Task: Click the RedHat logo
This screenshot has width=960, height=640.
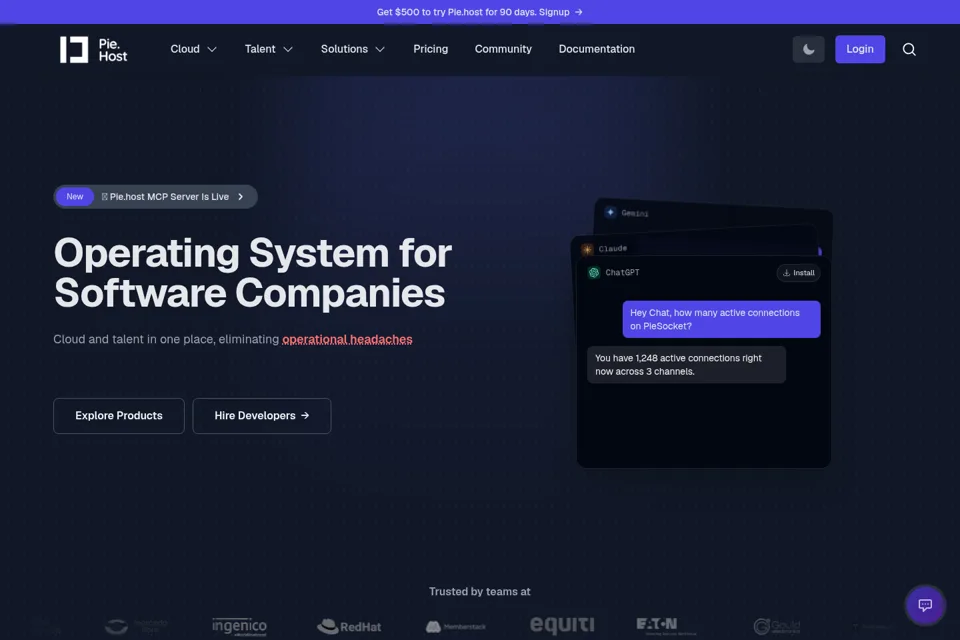Action: [349, 627]
